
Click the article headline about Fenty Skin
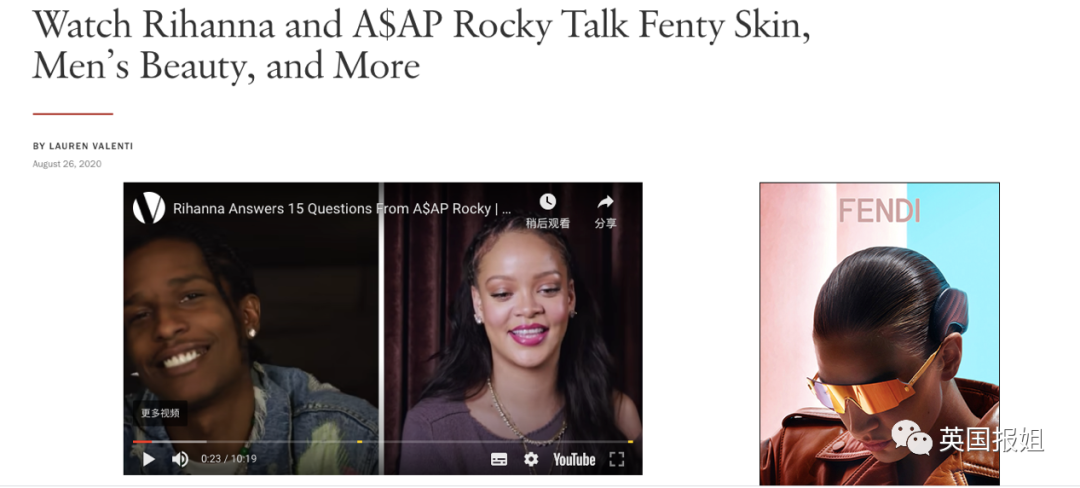pyautogui.click(x=420, y=45)
